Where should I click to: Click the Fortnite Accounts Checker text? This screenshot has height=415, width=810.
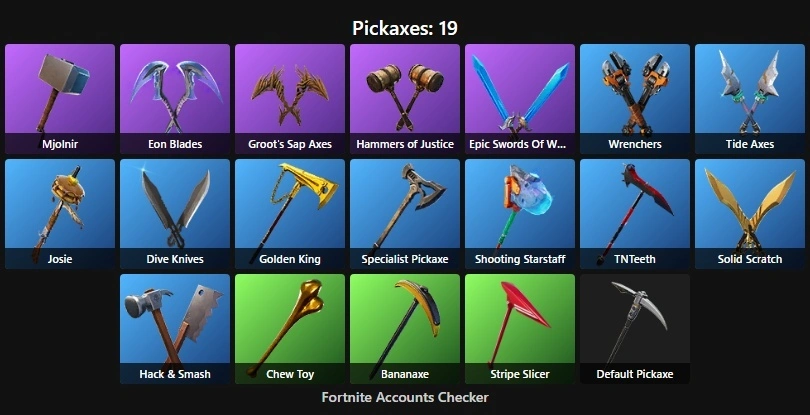point(405,397)
